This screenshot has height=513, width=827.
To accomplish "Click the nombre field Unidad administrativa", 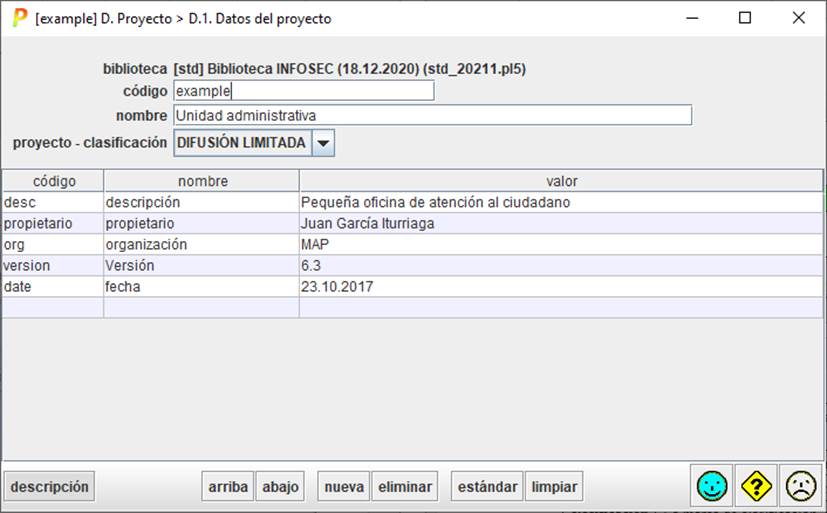I will click(x=431, y=116).
